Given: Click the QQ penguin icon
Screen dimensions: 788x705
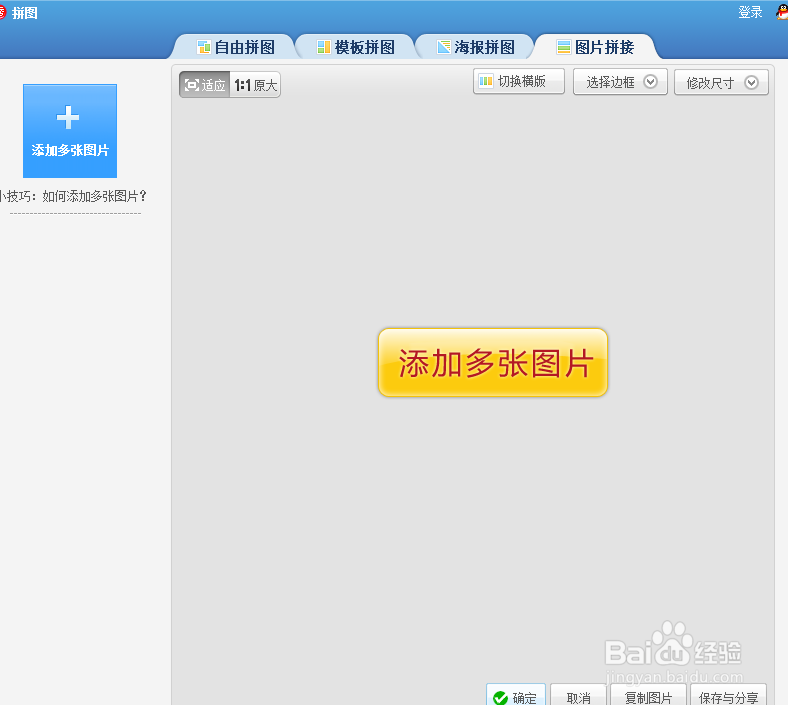Looking at the screenshot, I should pyautogui.click(x=782, y=12).
